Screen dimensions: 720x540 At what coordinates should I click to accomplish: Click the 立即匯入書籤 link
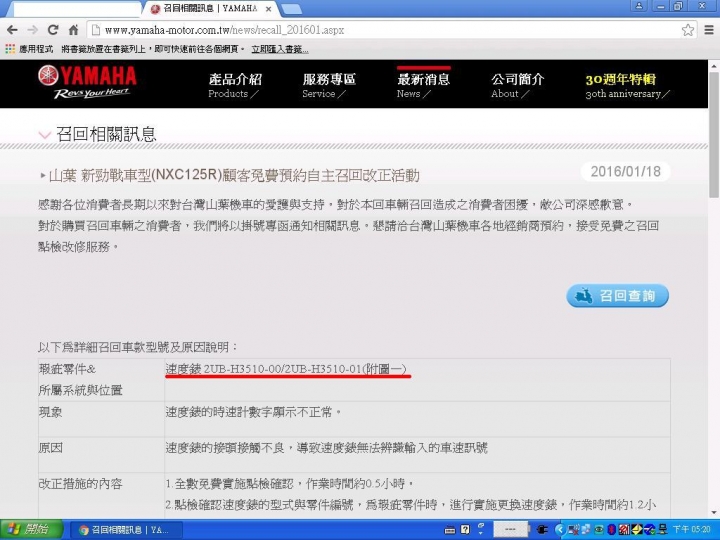coord(280,49)
